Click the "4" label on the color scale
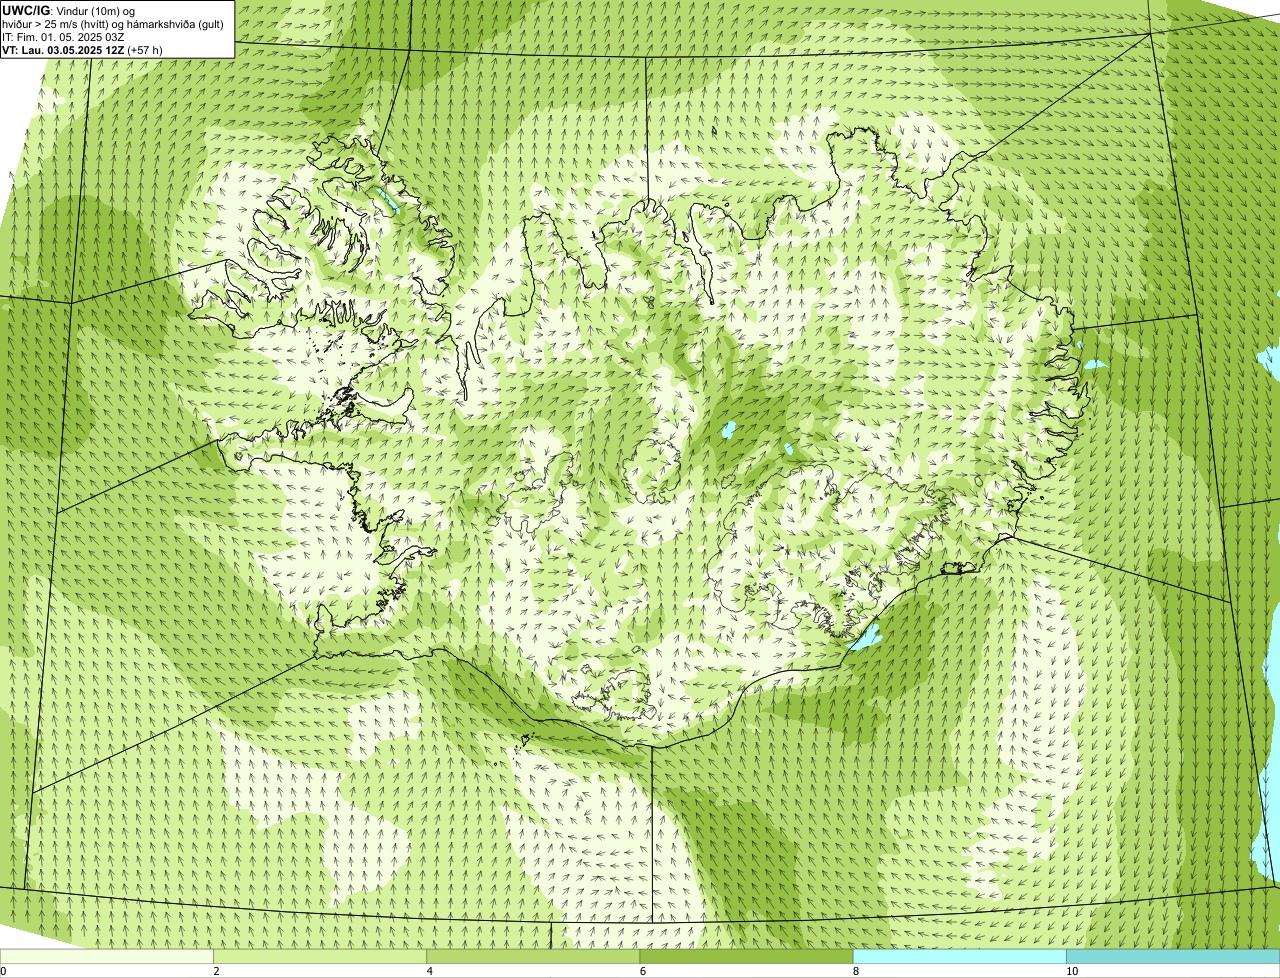This screenshot has width=1280, height=978. [x=429, y=971]
